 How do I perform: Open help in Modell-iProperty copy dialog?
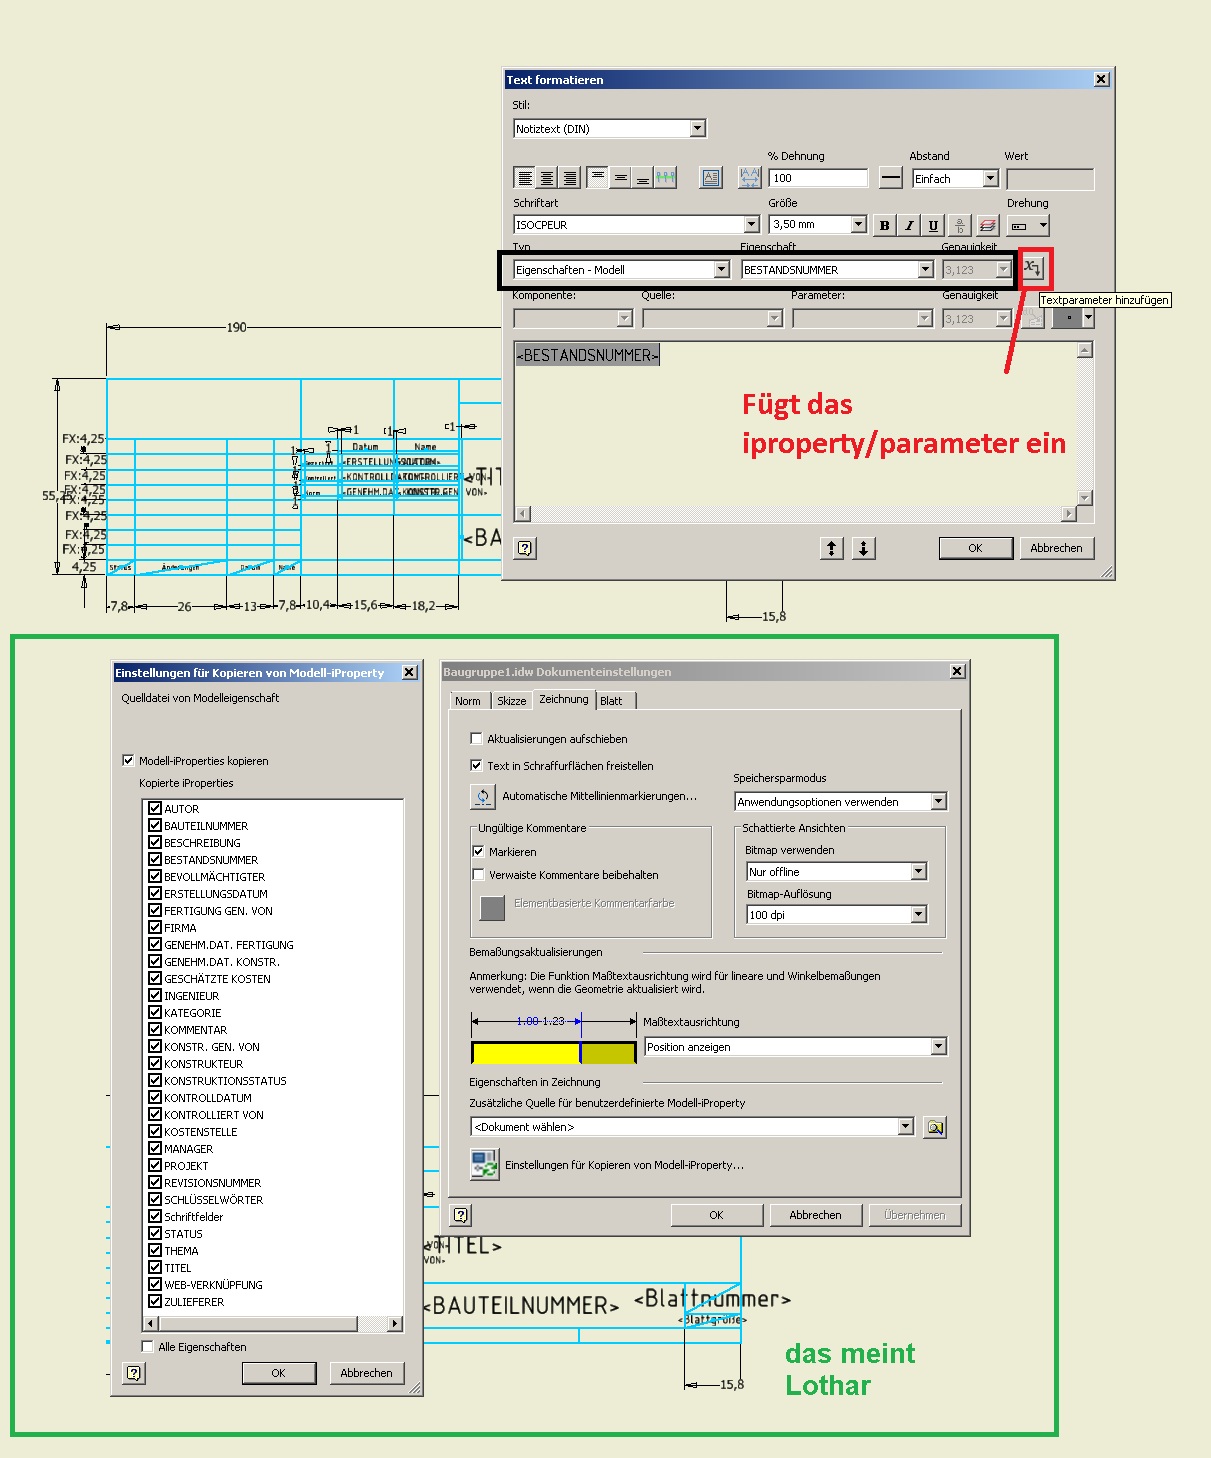coord(134,1373)
